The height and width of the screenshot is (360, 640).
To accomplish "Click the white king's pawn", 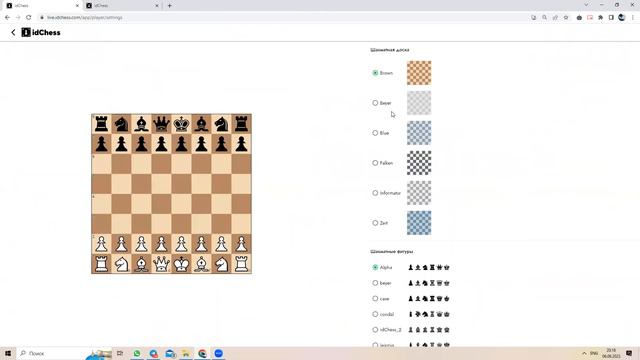I will click(x=181, y=244).
